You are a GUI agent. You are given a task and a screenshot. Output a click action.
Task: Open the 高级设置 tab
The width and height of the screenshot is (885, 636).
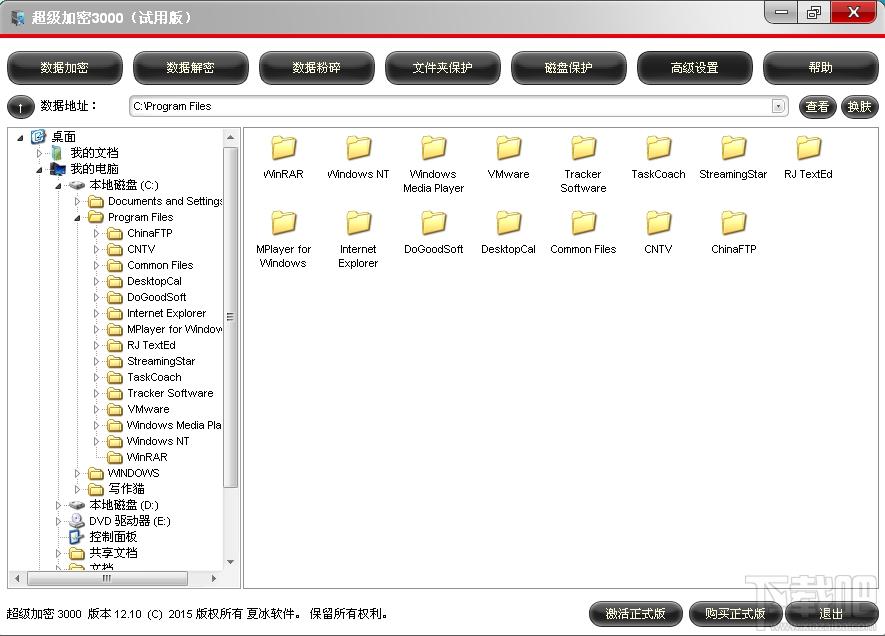tap(694, 68)
